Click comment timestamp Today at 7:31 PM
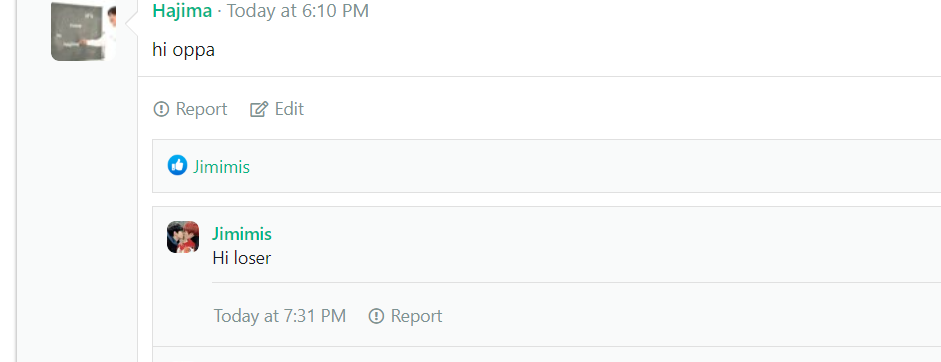This screenshot has height=362, width=941. (x=280, y=316)
